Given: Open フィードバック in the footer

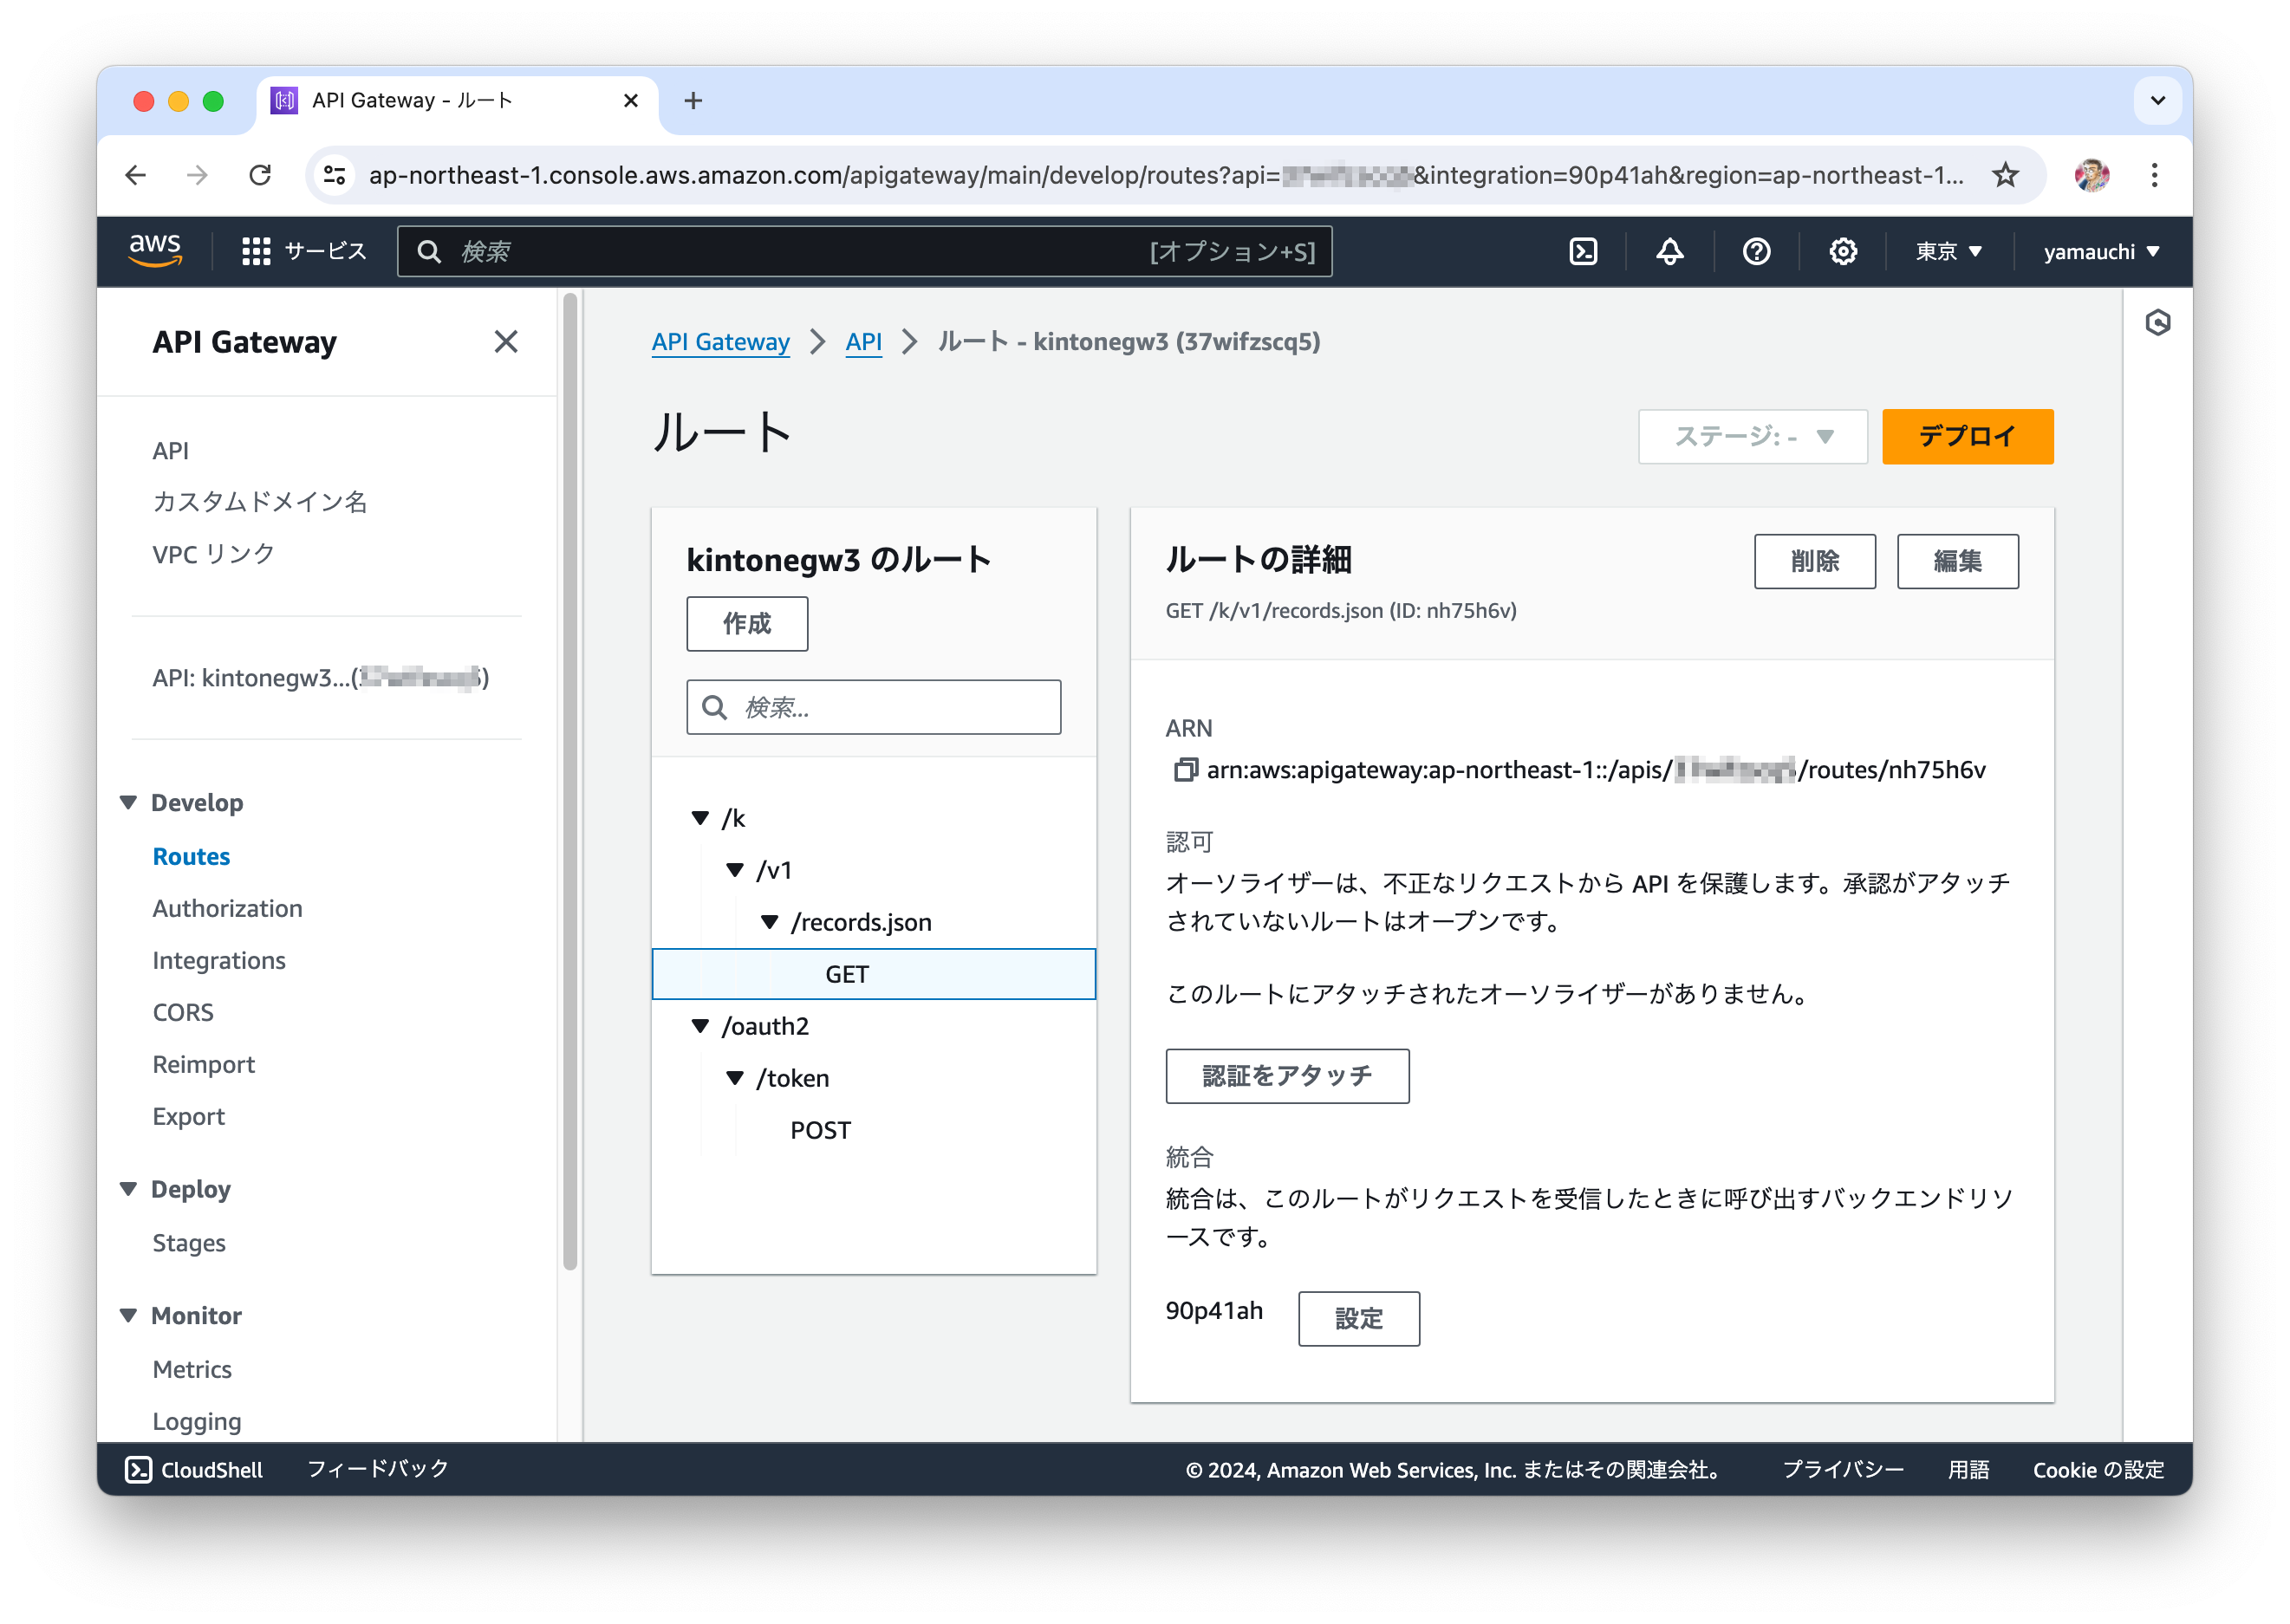Looking at the screenshot, I should click(x=378, y=1469).
